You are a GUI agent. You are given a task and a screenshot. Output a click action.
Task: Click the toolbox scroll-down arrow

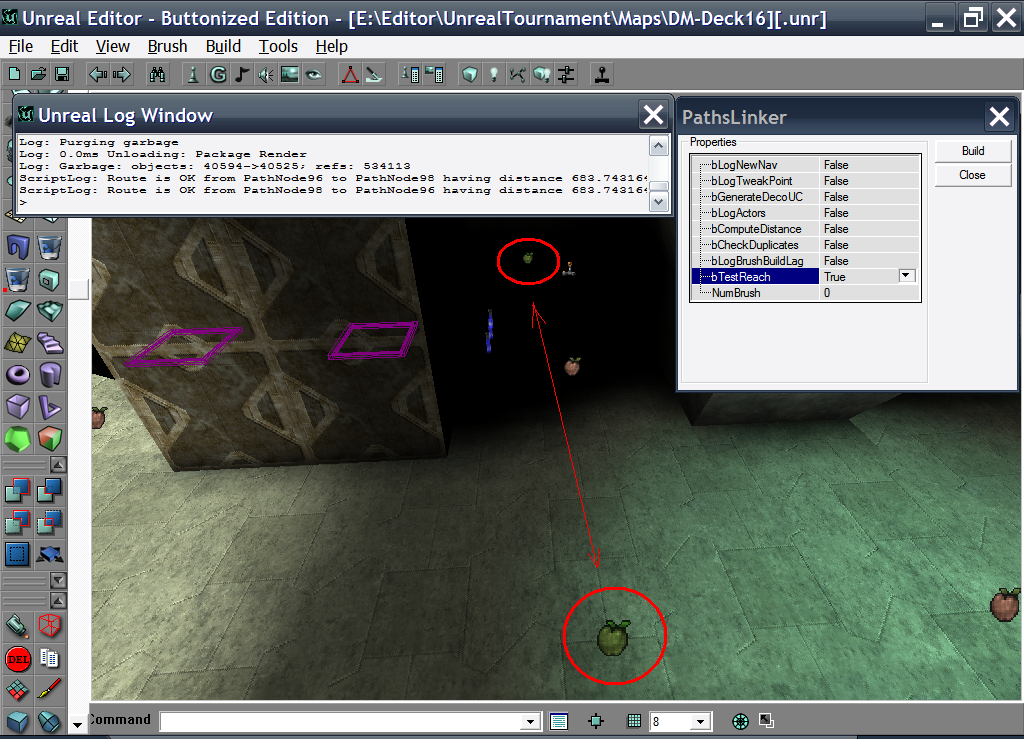coord(78,725)
